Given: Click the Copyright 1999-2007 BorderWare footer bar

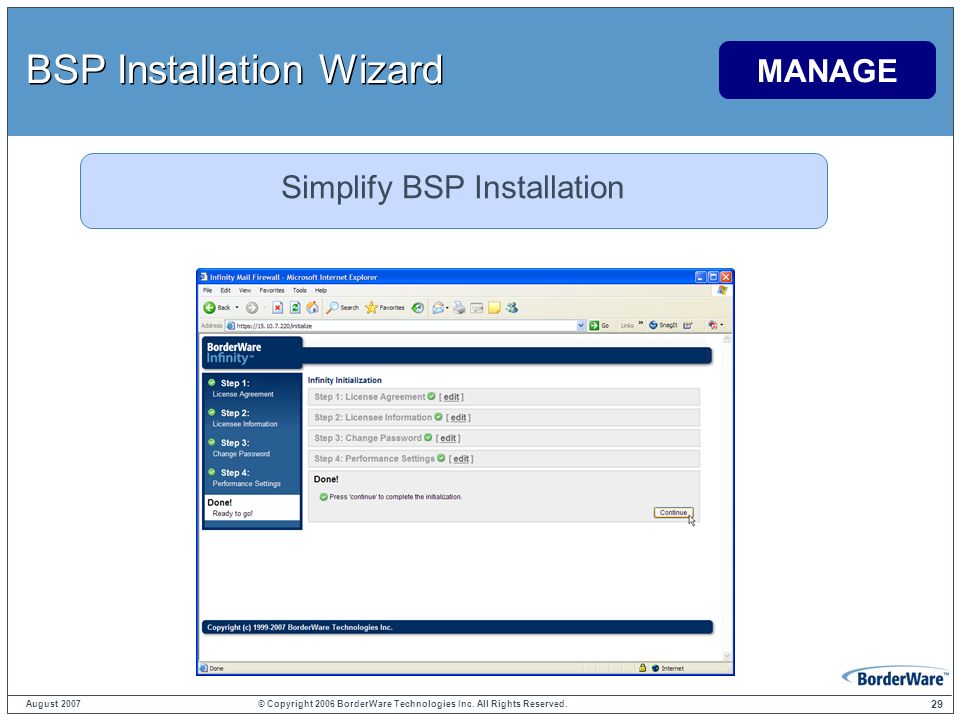Looking at the screenshot, I should [457, 627].
